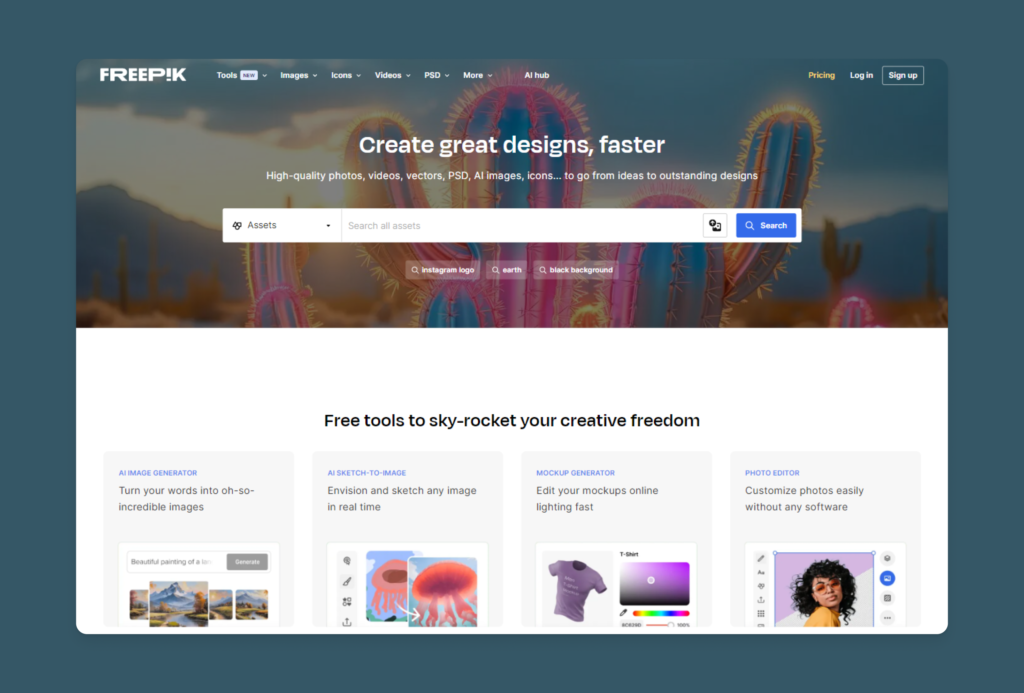Click the Sign up button
The height and width of the screenshot is (693, 1024).
902,75
